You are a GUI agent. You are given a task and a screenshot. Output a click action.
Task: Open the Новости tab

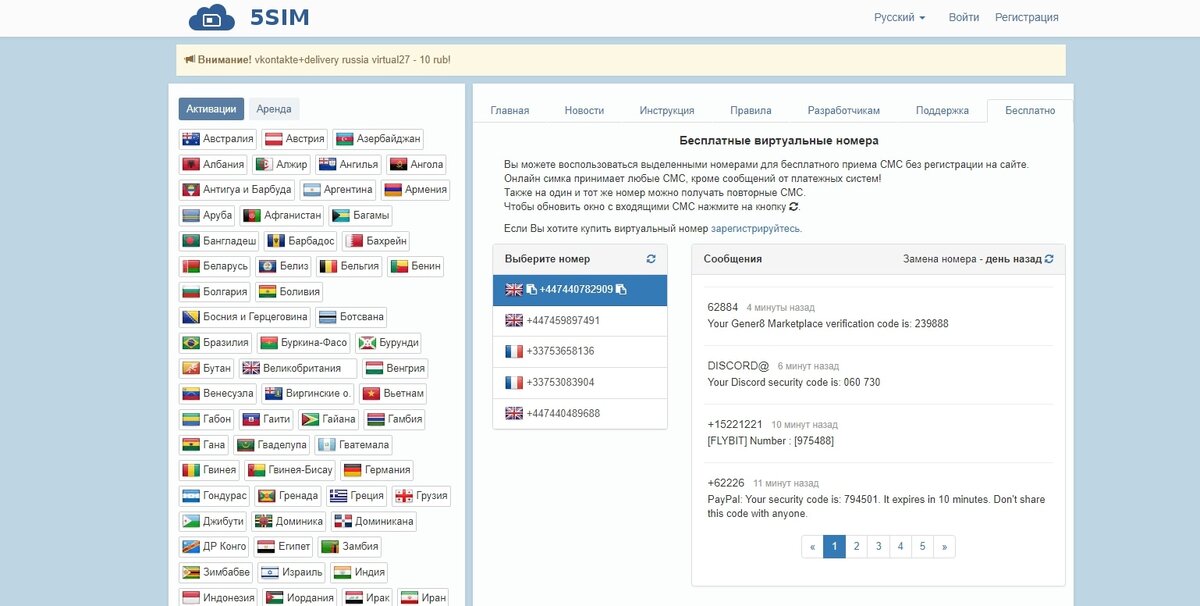[584, 111]
